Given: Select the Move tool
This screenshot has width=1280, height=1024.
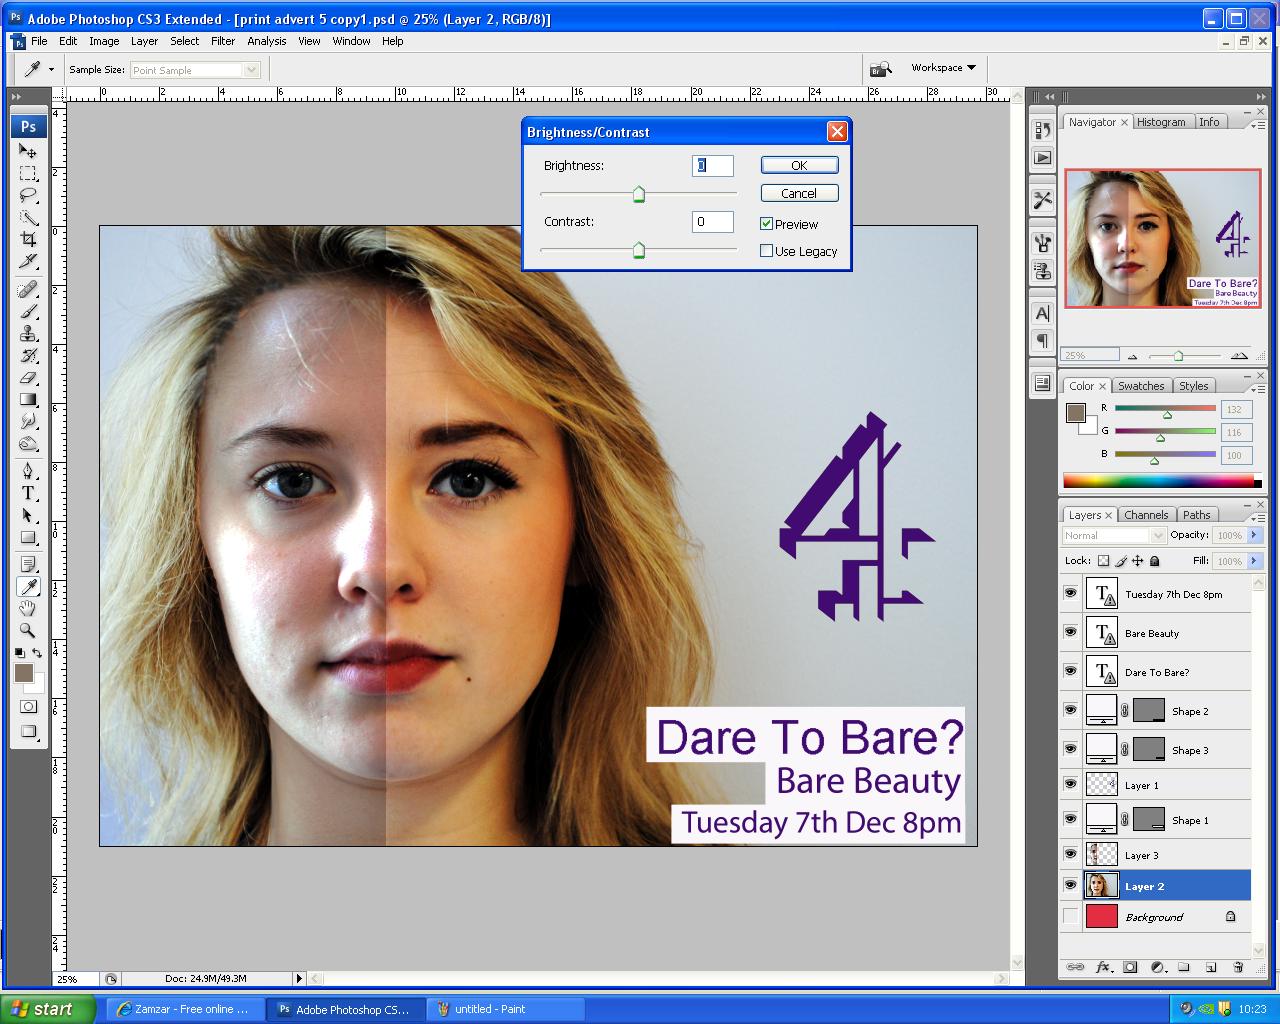Looking at the screenshot, I should [x=28, y=151].
